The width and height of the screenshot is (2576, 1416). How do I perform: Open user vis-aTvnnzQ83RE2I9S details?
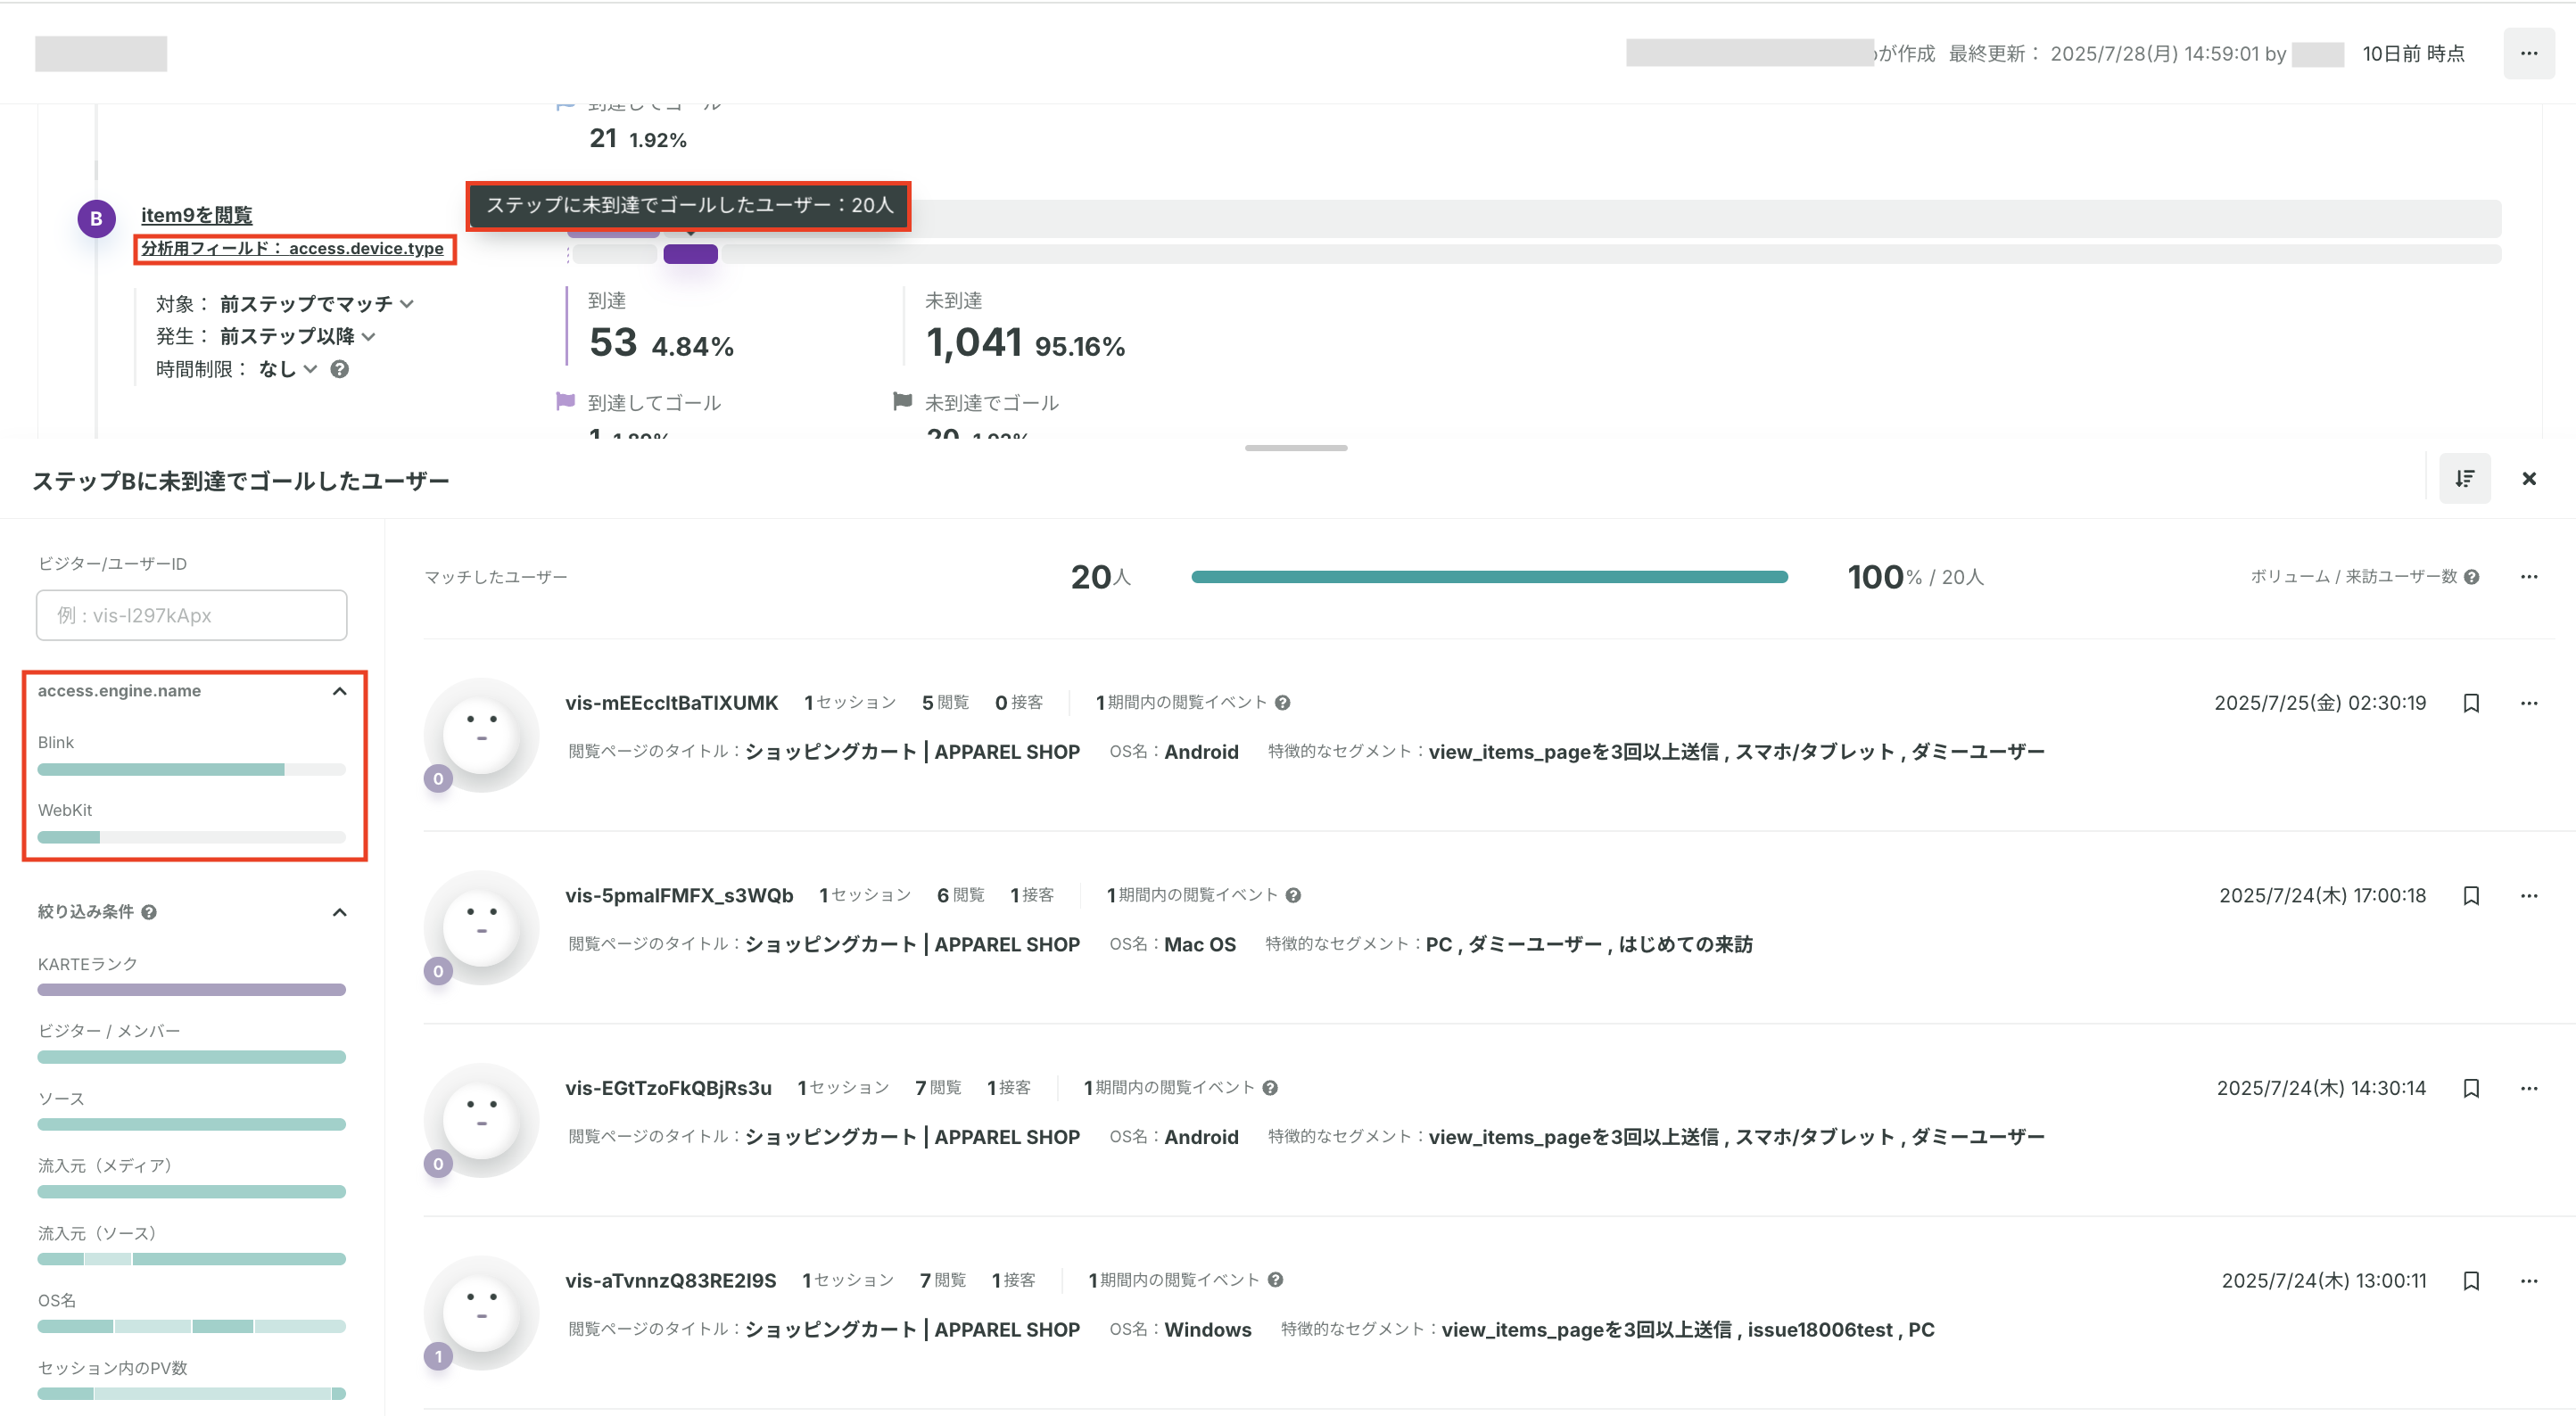tap(670, 1281)
